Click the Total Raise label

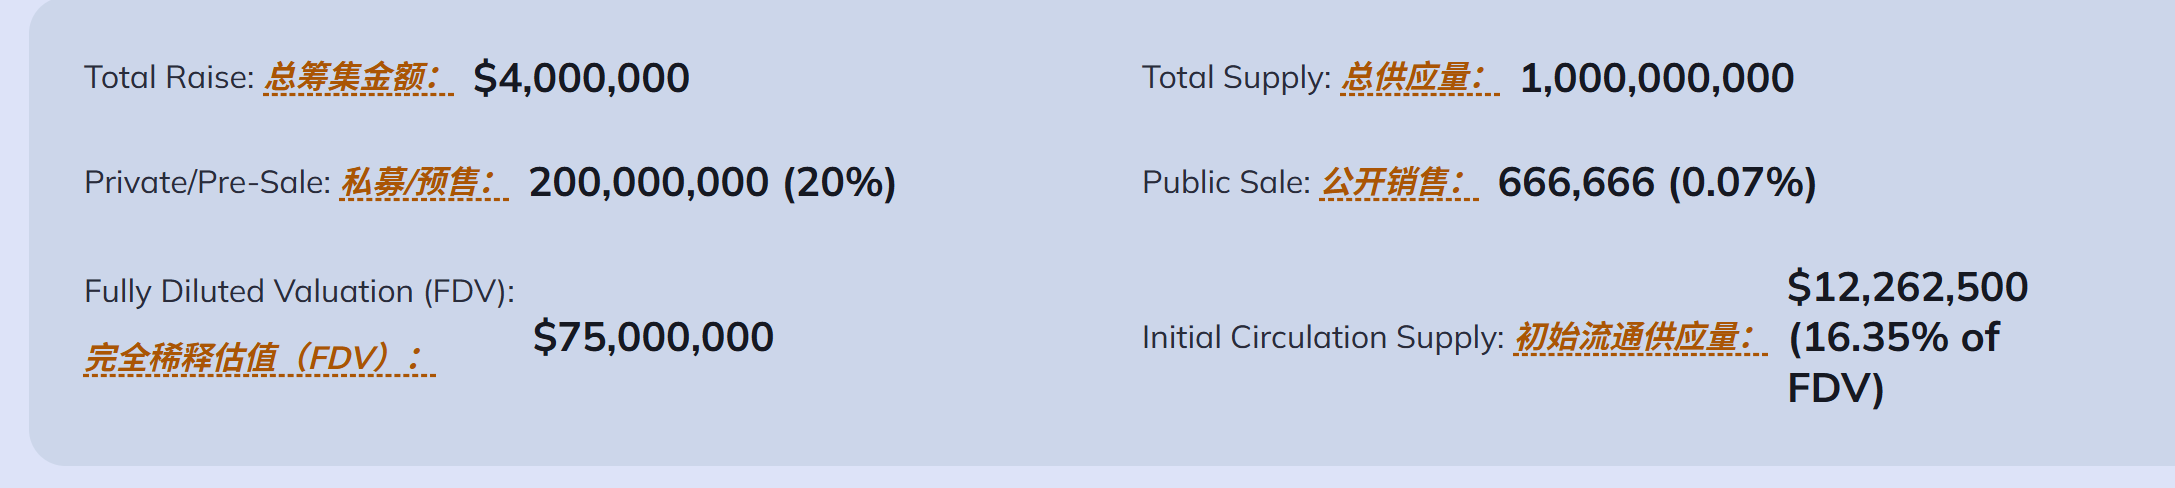169,78
